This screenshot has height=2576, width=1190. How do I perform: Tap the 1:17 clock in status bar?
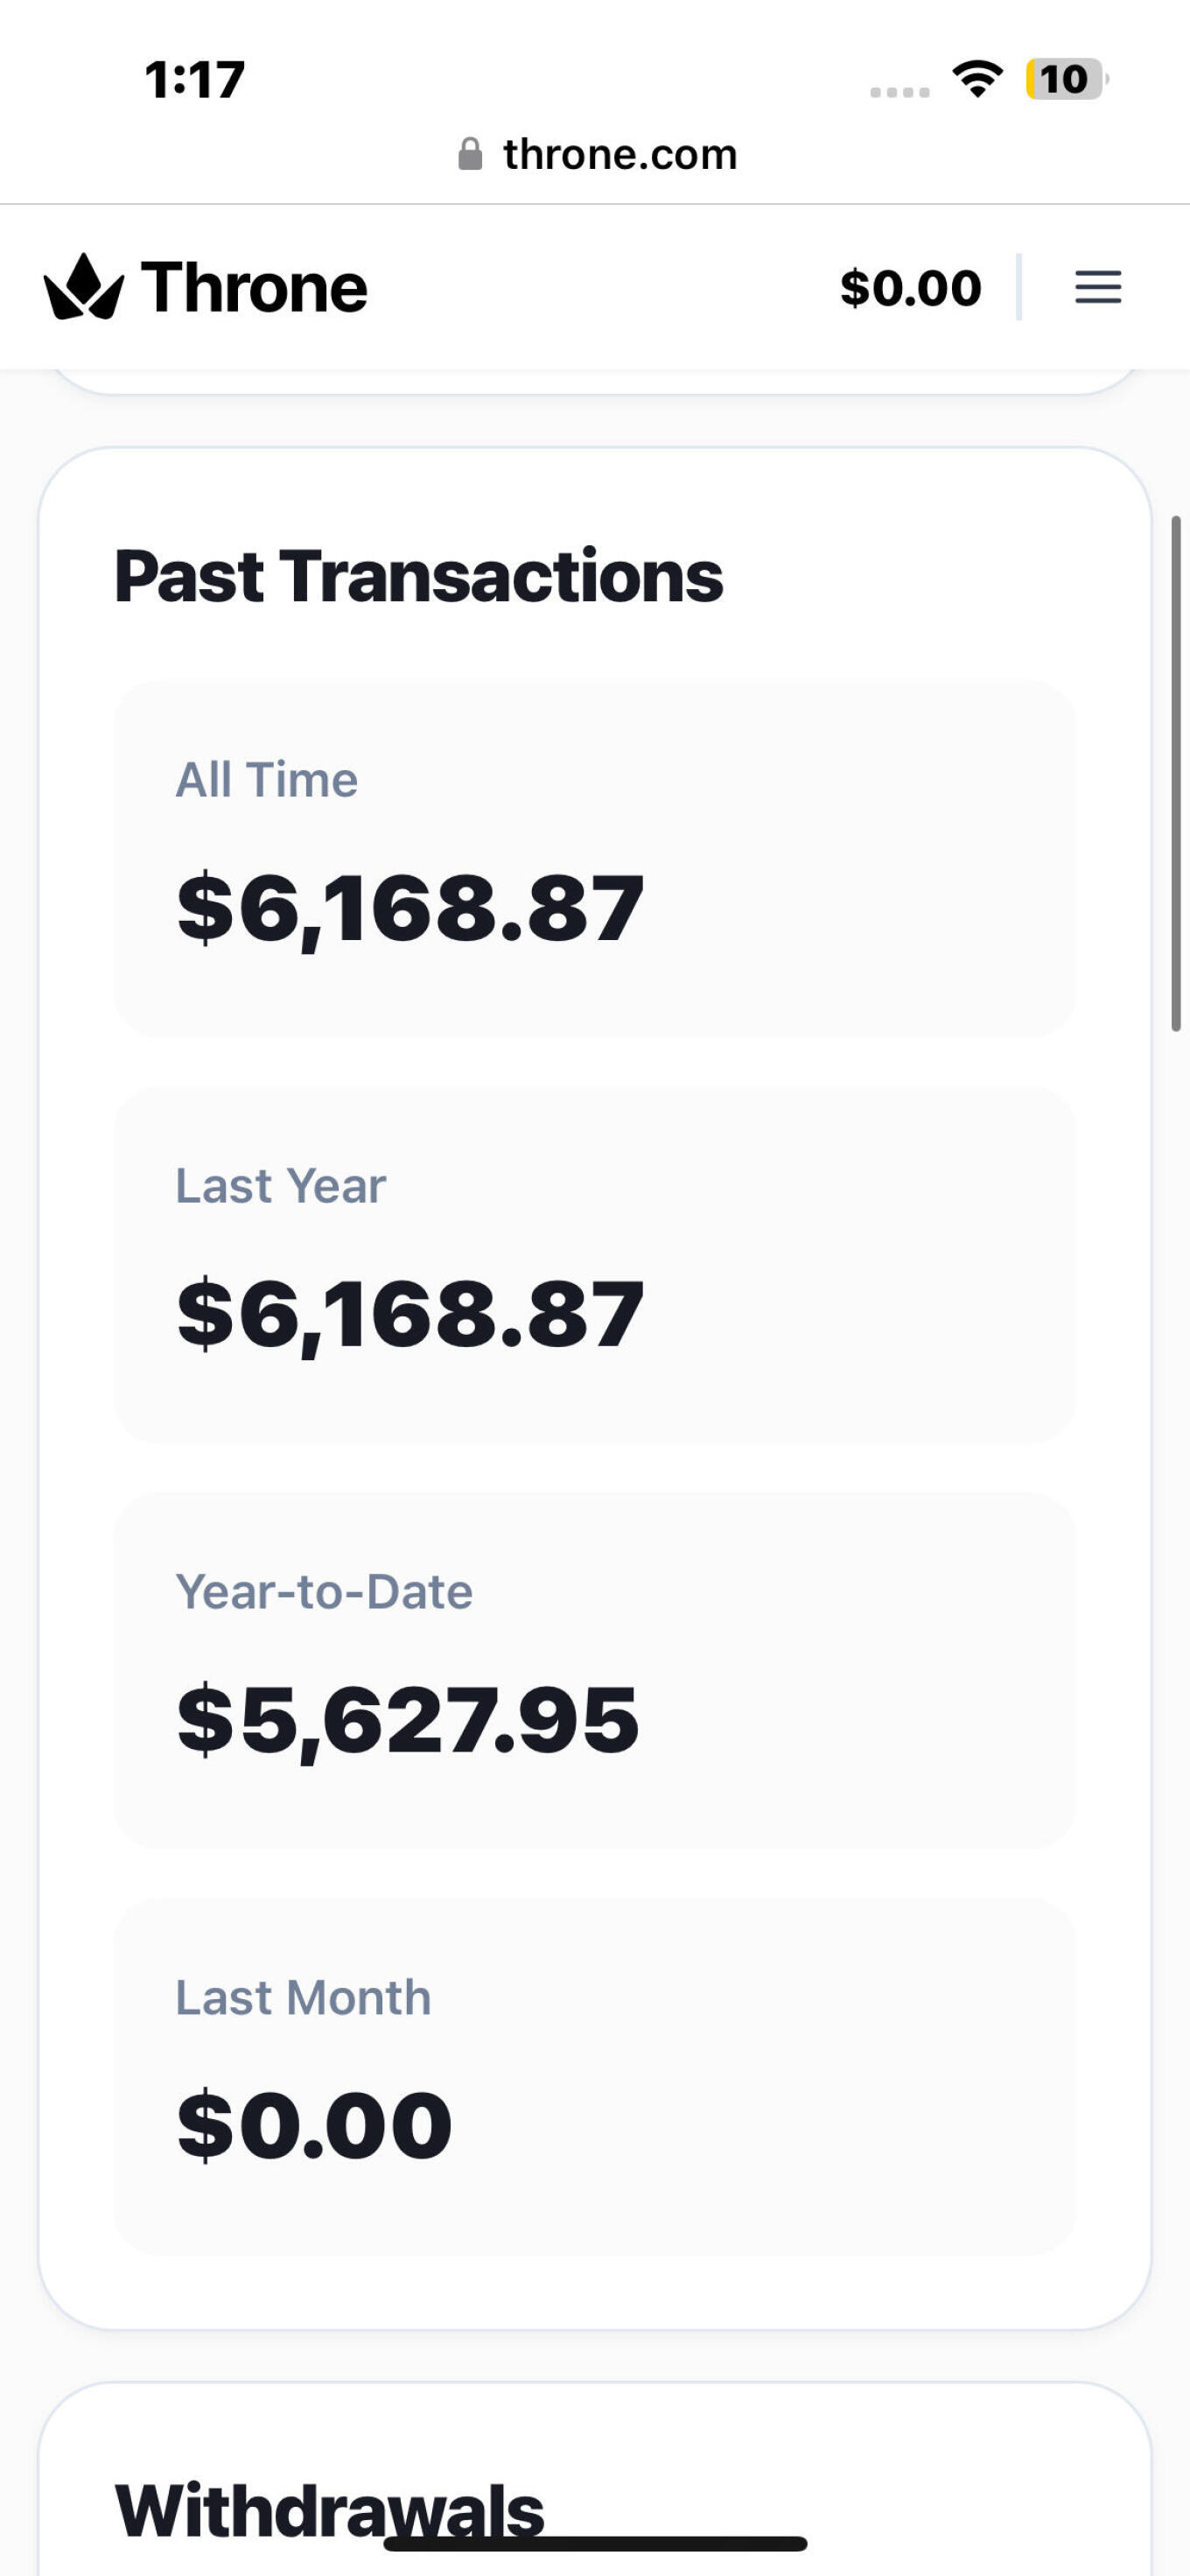coord(194,79)
